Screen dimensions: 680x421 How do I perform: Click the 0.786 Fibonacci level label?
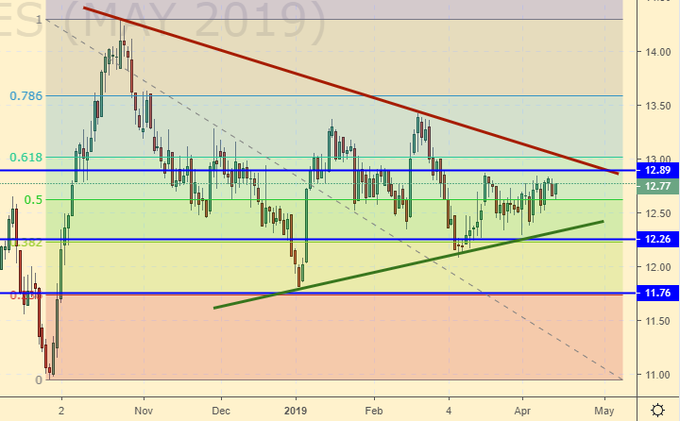pyautogui.click(x=26, y=96)
